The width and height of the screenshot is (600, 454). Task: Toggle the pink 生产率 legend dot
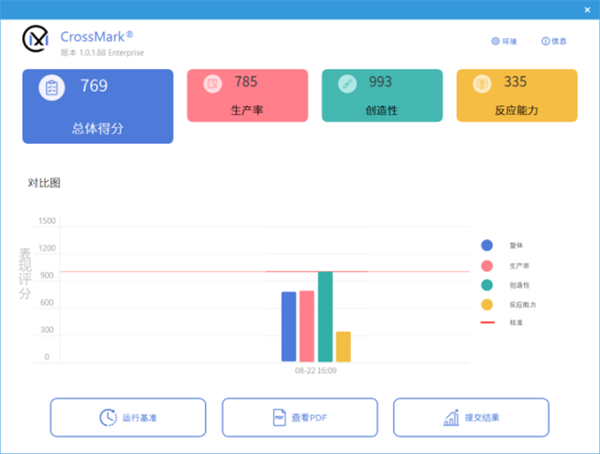click(487, 266)
